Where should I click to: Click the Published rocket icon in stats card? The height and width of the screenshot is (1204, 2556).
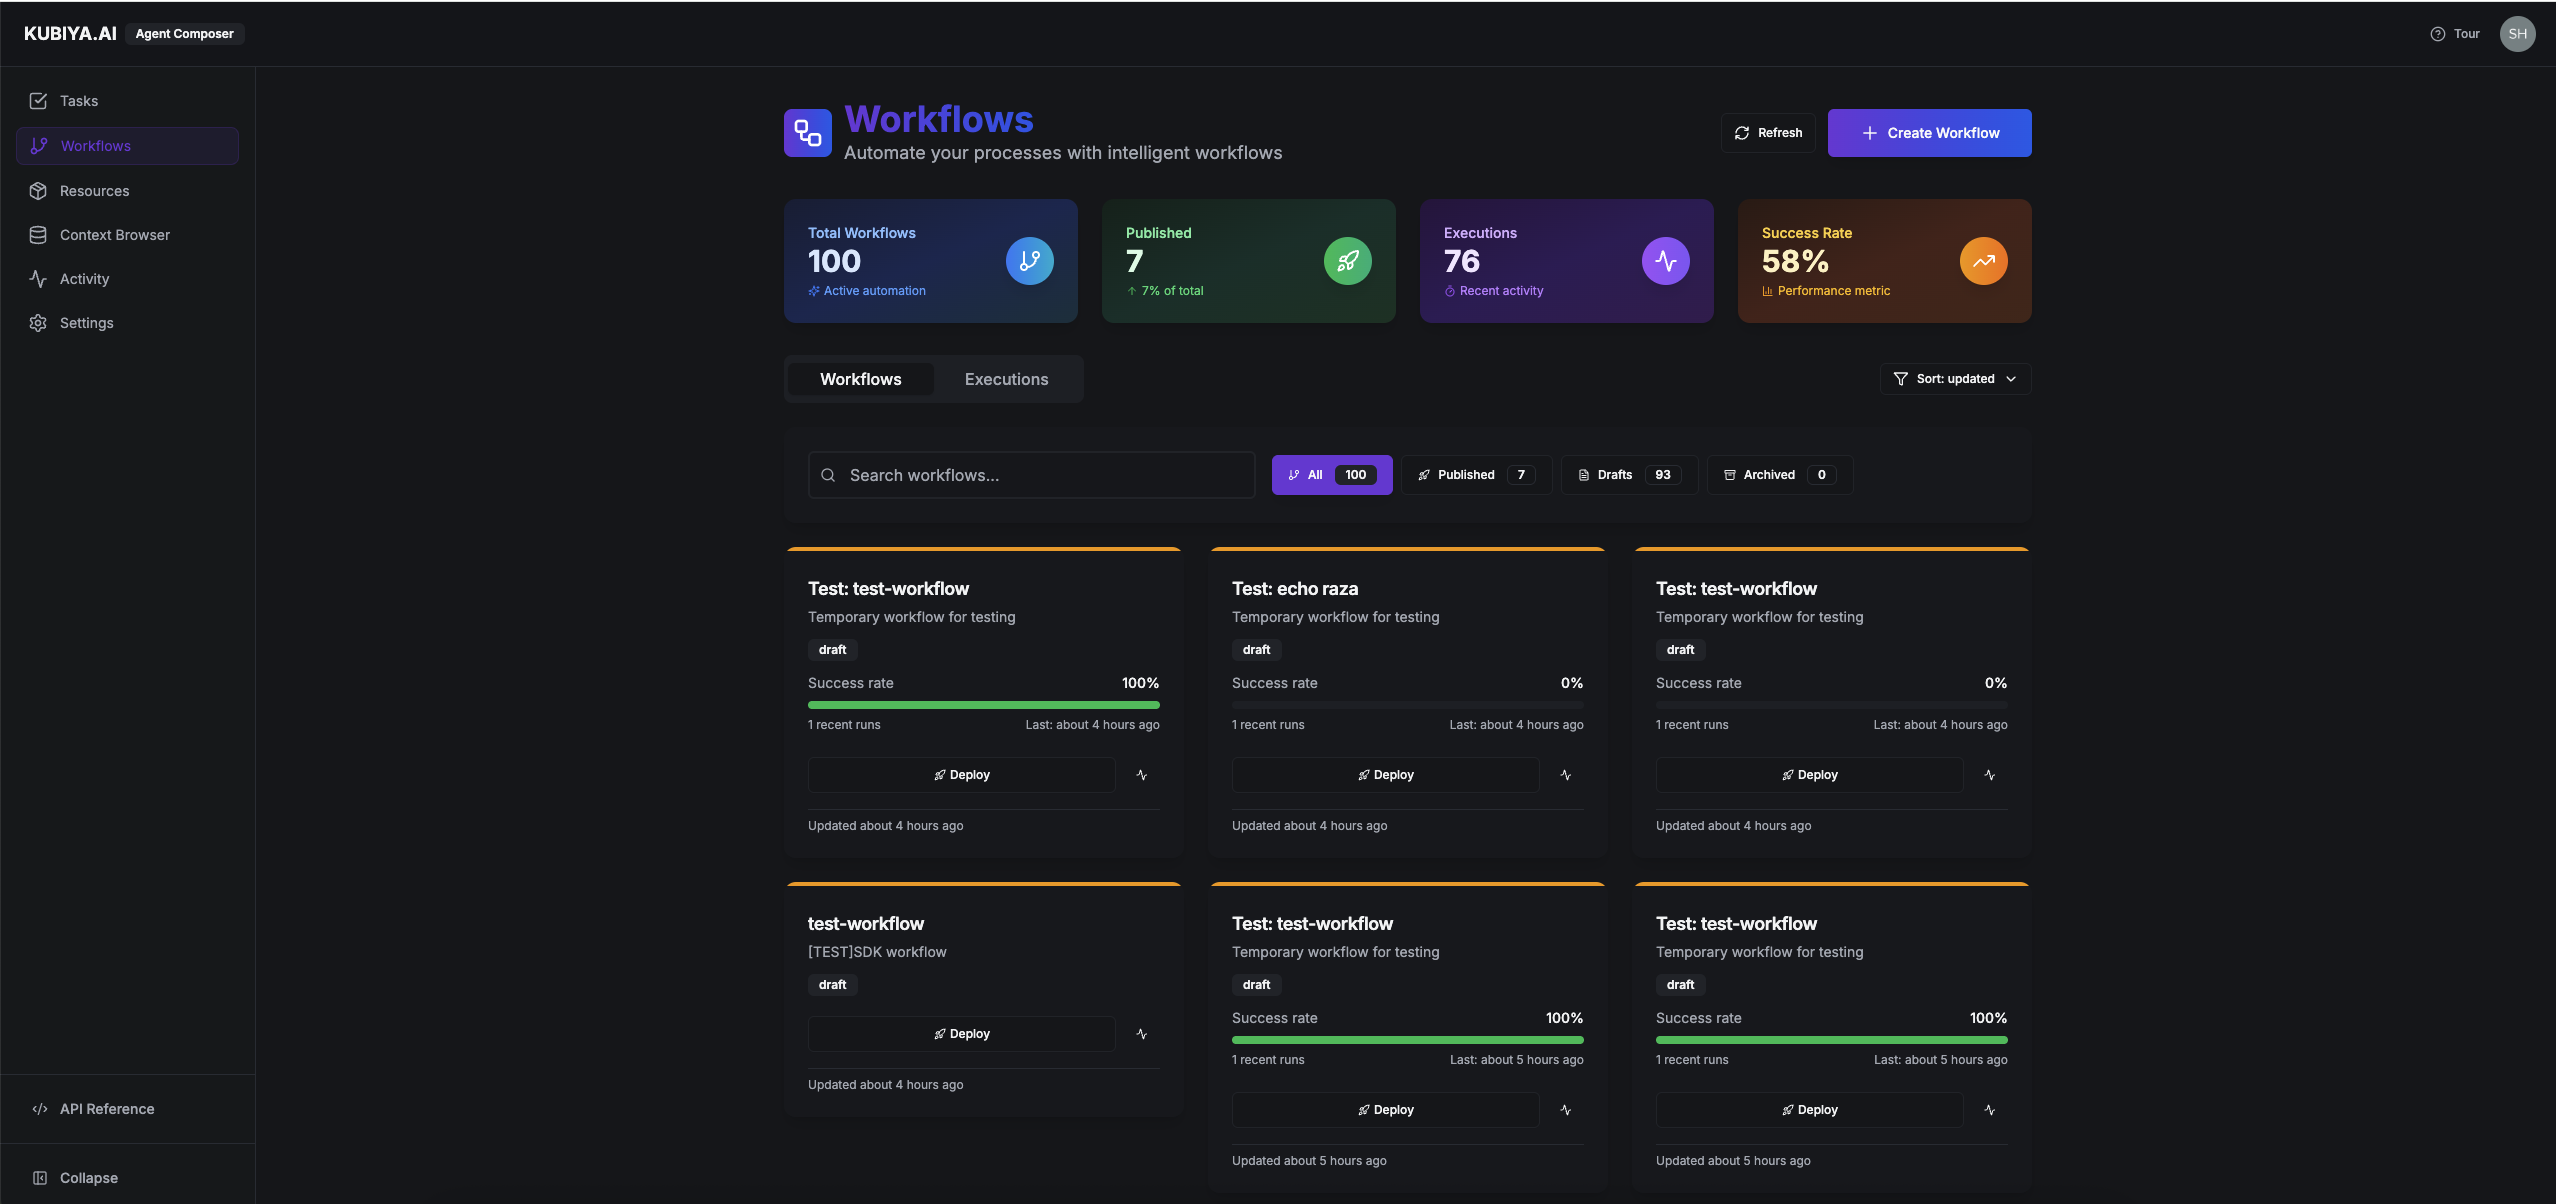click(1347, 261)
